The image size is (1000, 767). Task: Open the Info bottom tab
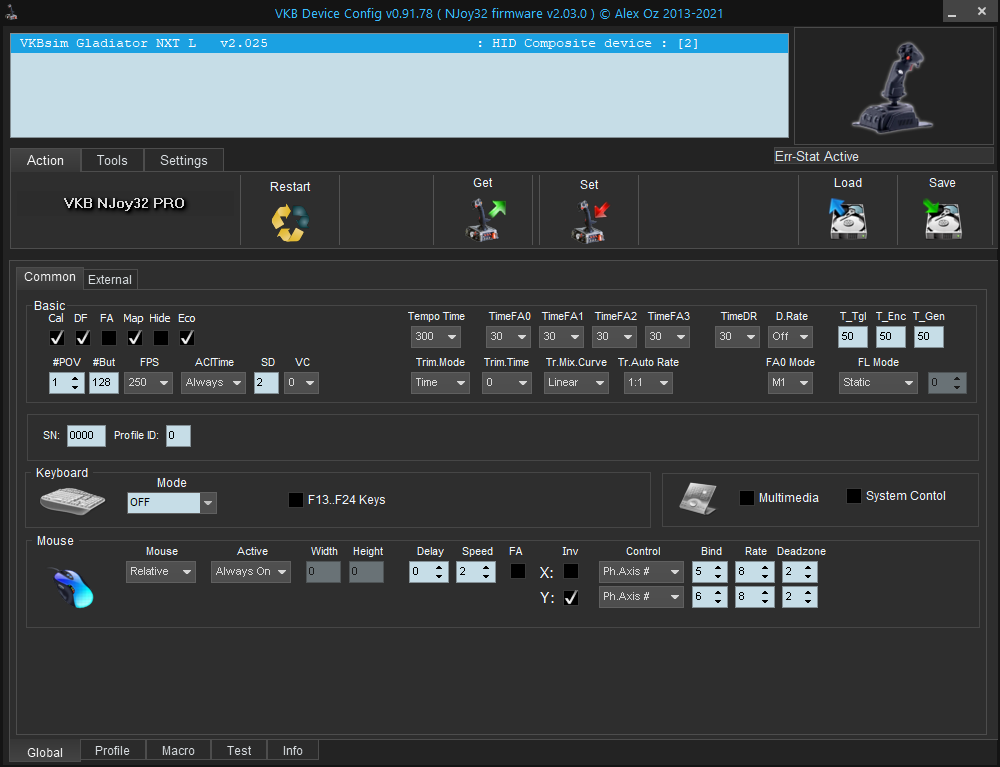293,750
